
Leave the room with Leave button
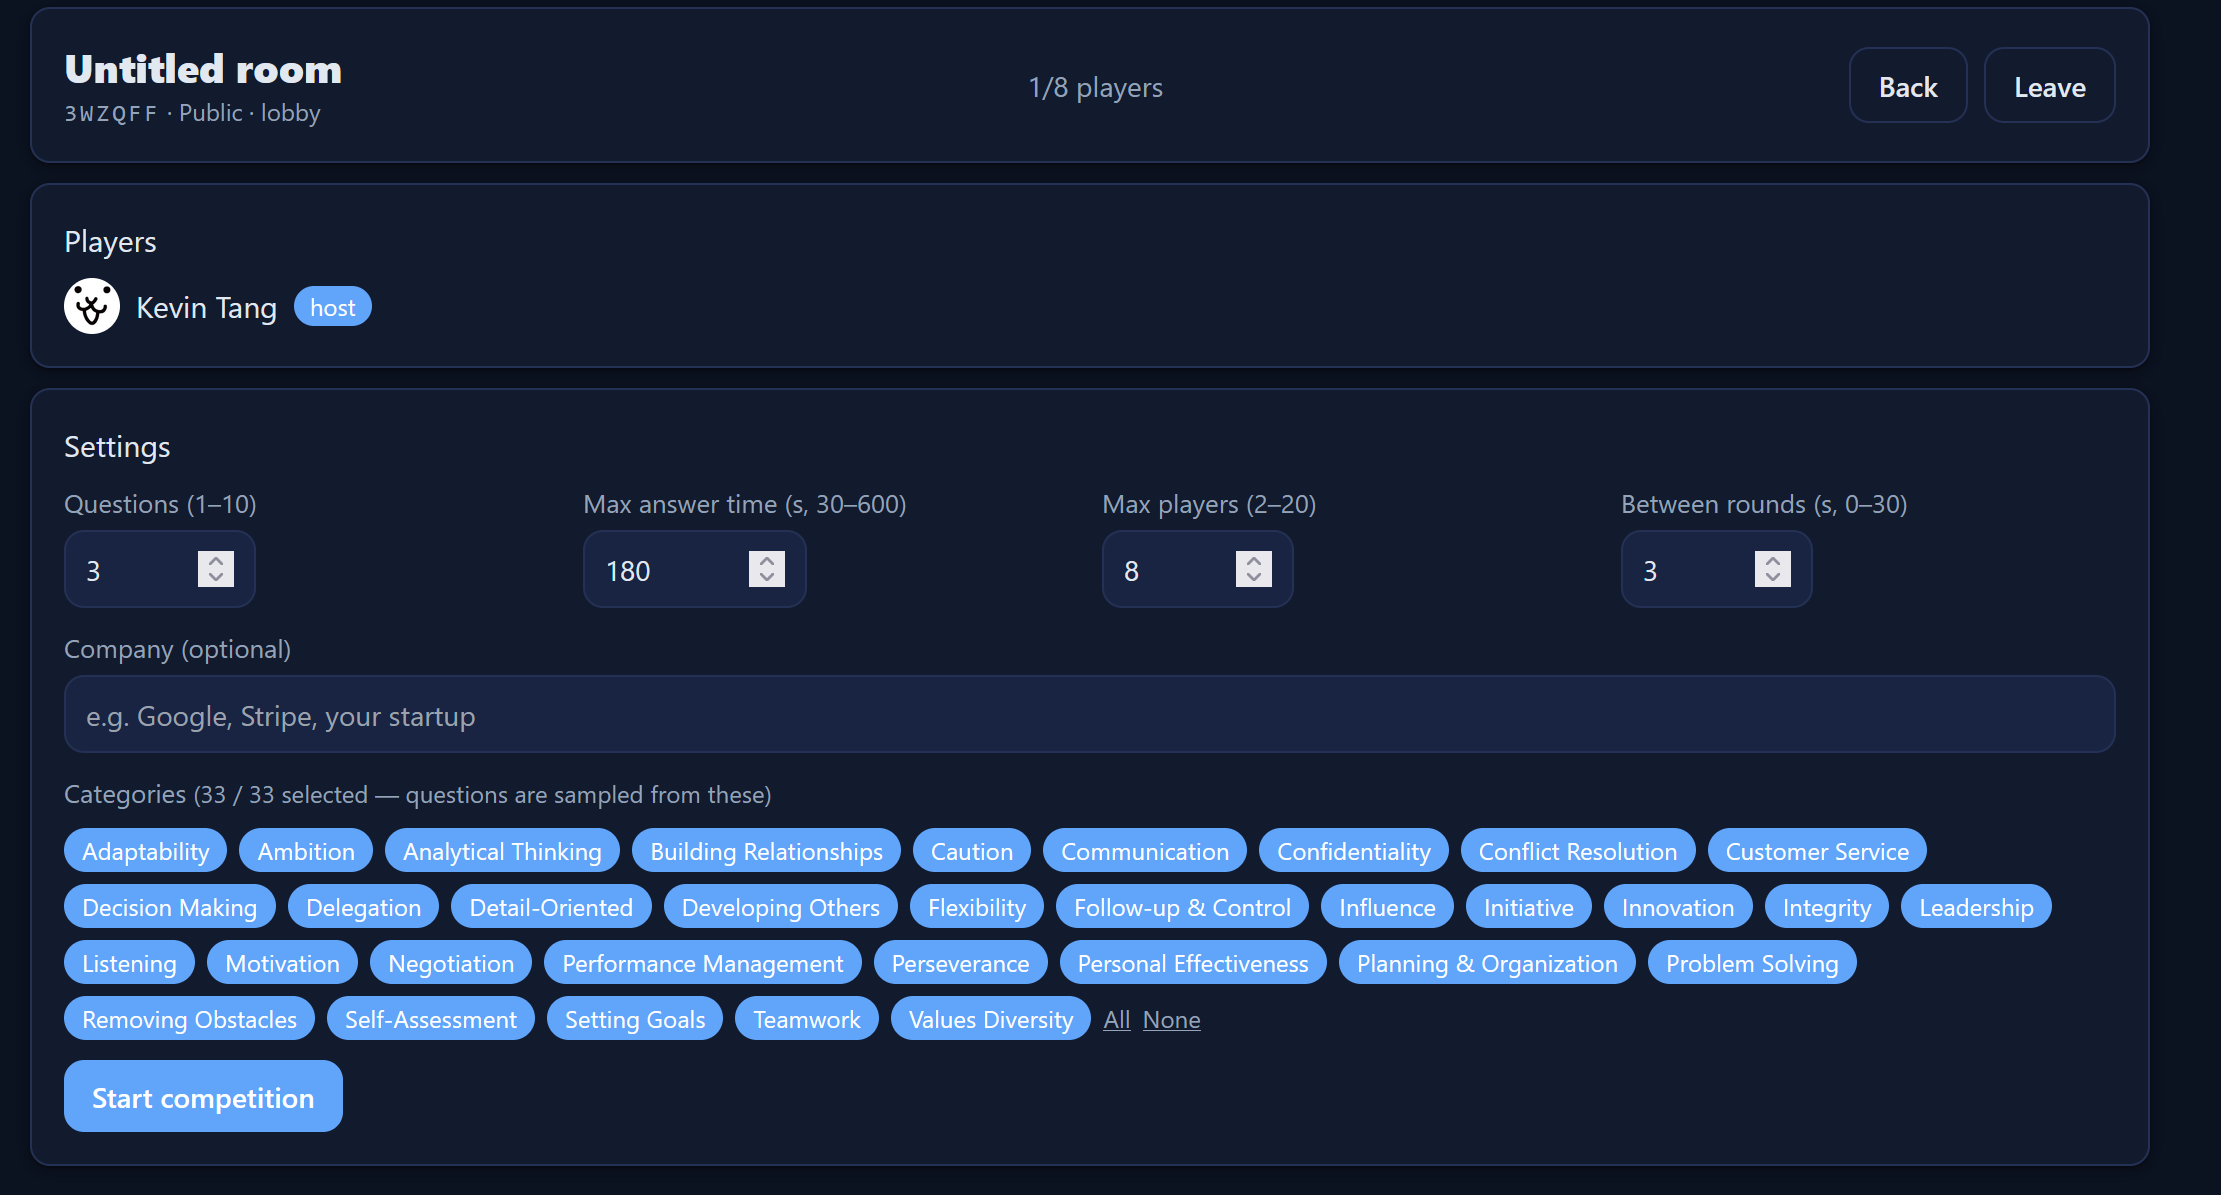tap(2049, 87)
